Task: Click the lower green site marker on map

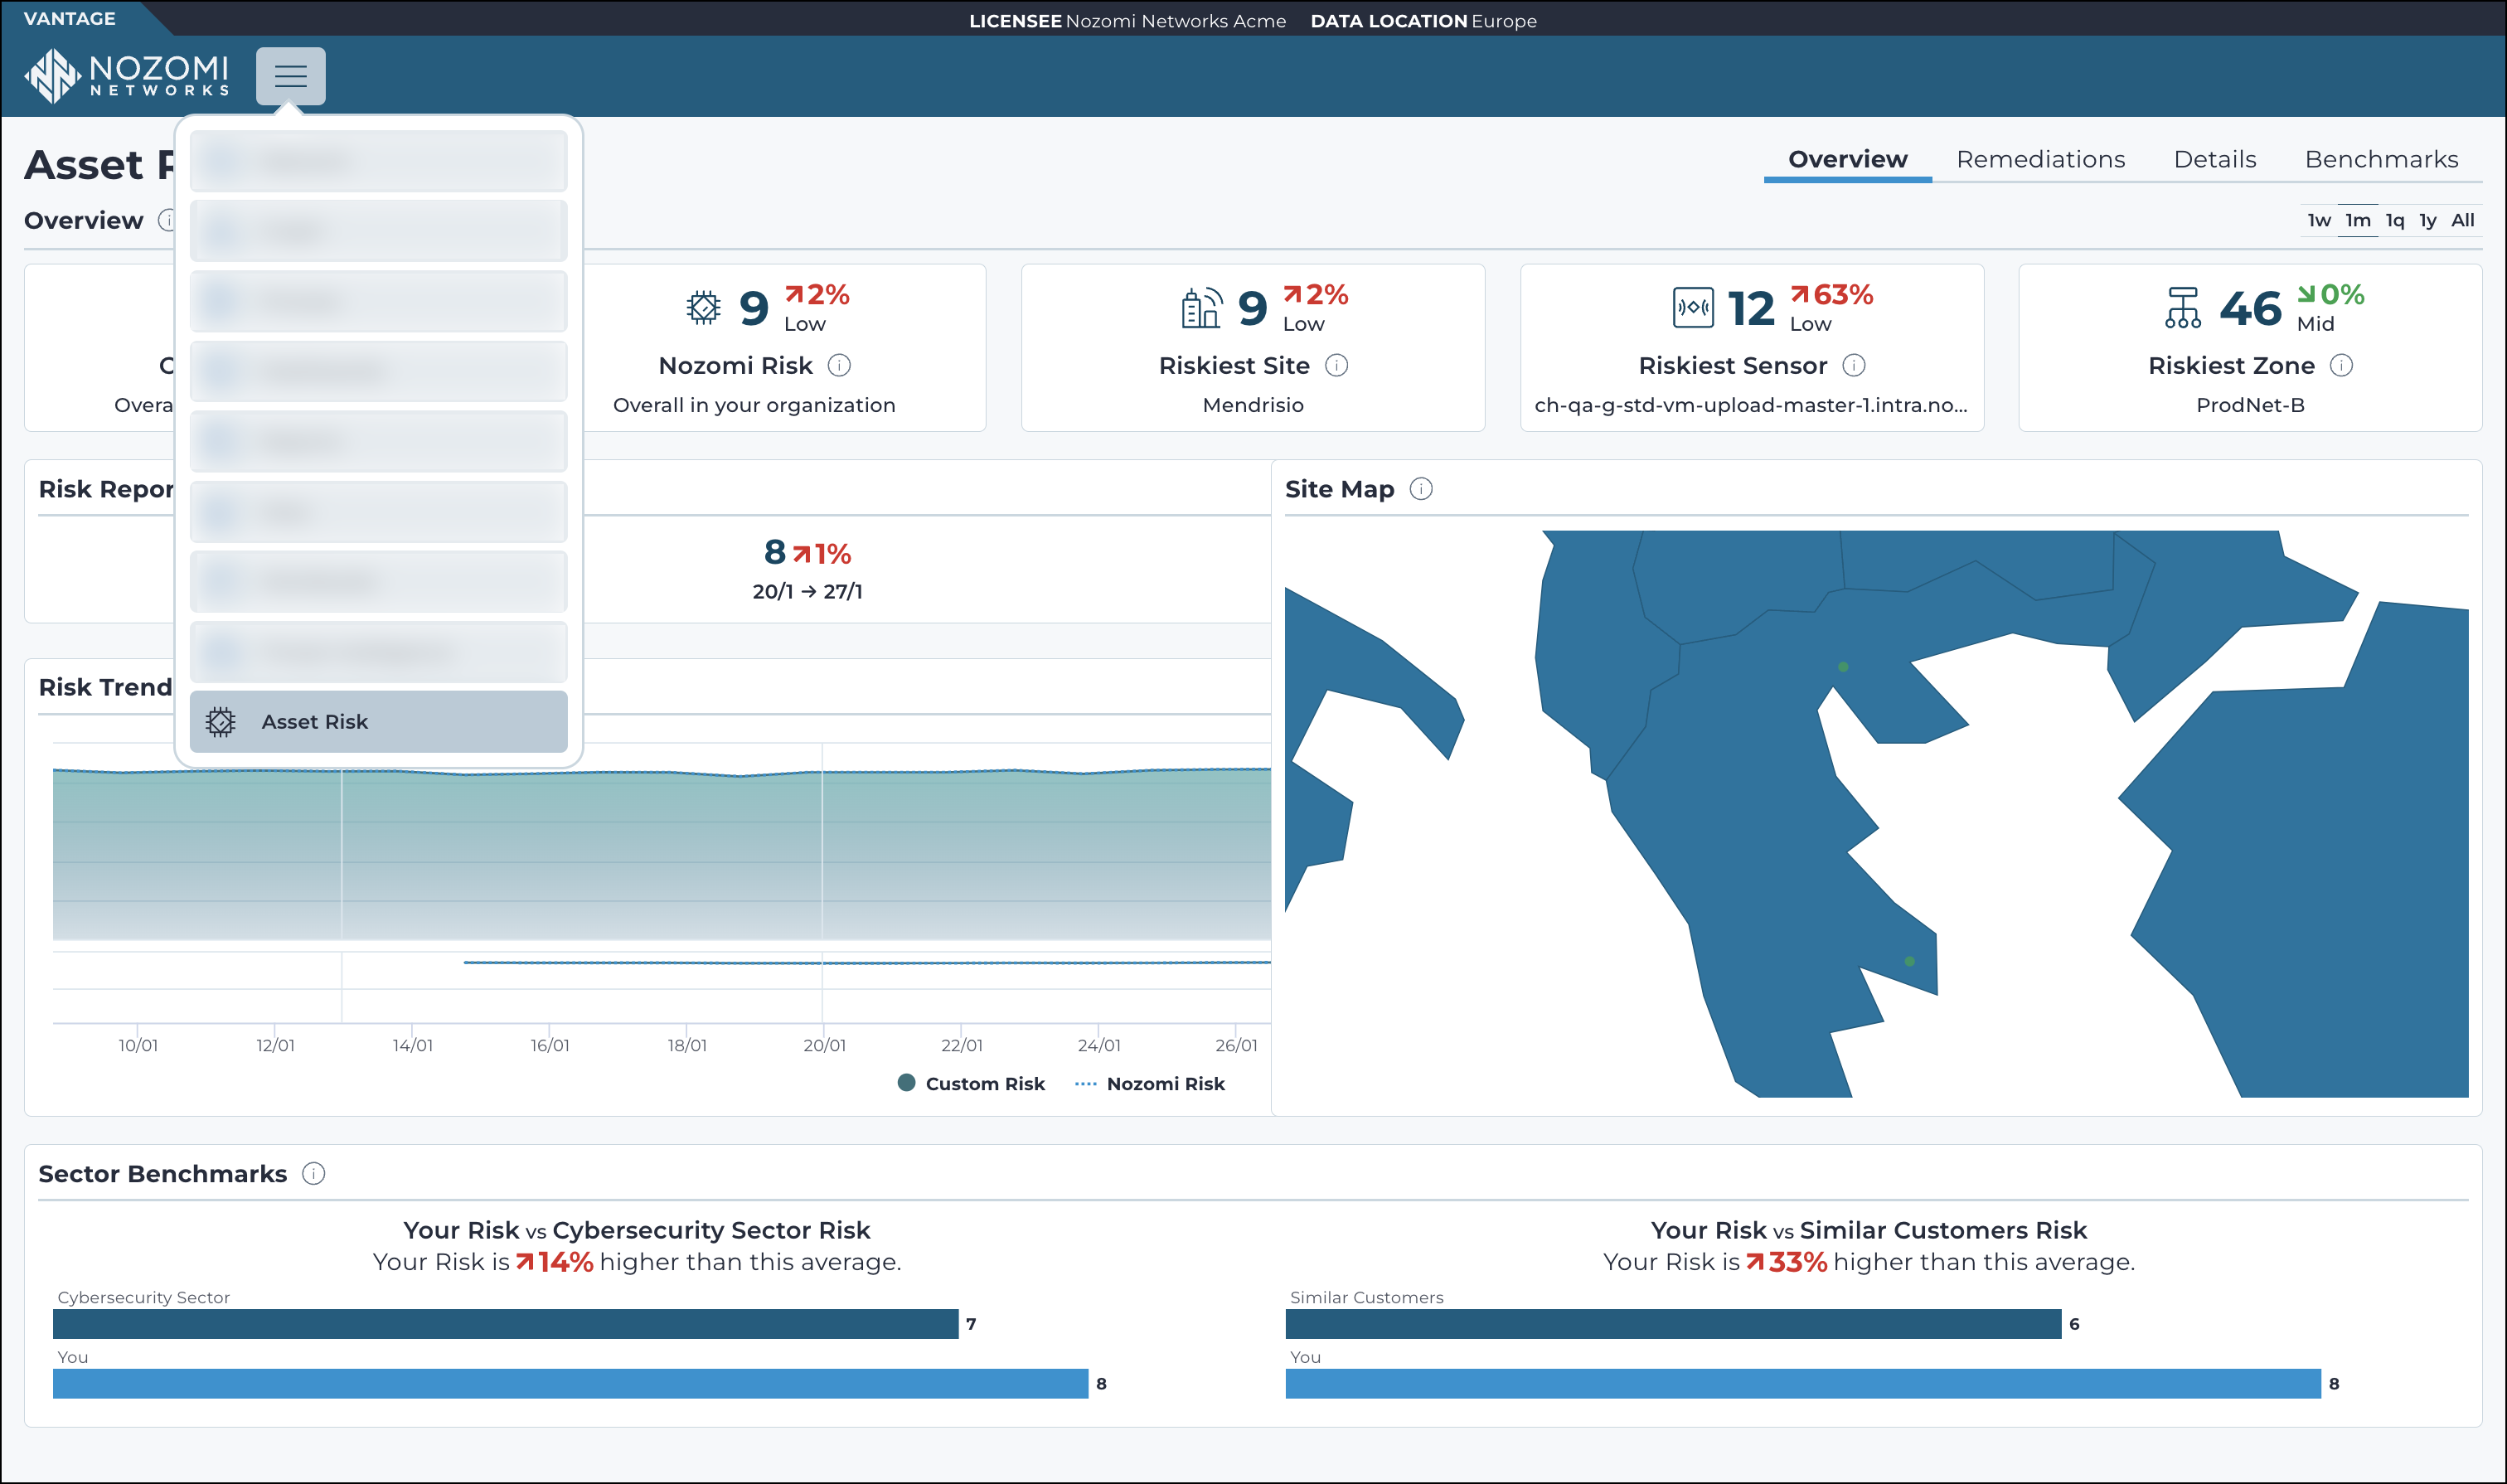Action: coord(1909,961)
